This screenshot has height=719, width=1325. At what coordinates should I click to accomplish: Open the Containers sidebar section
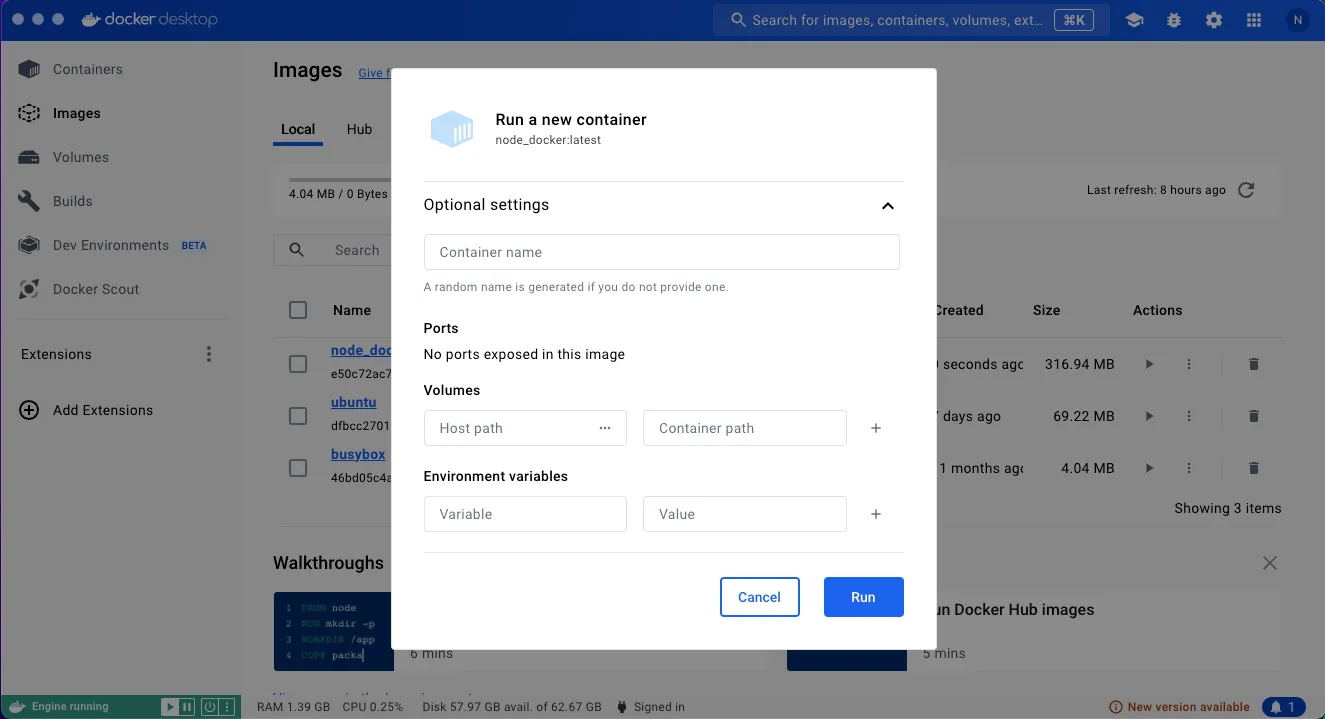(x=88, y=69)
